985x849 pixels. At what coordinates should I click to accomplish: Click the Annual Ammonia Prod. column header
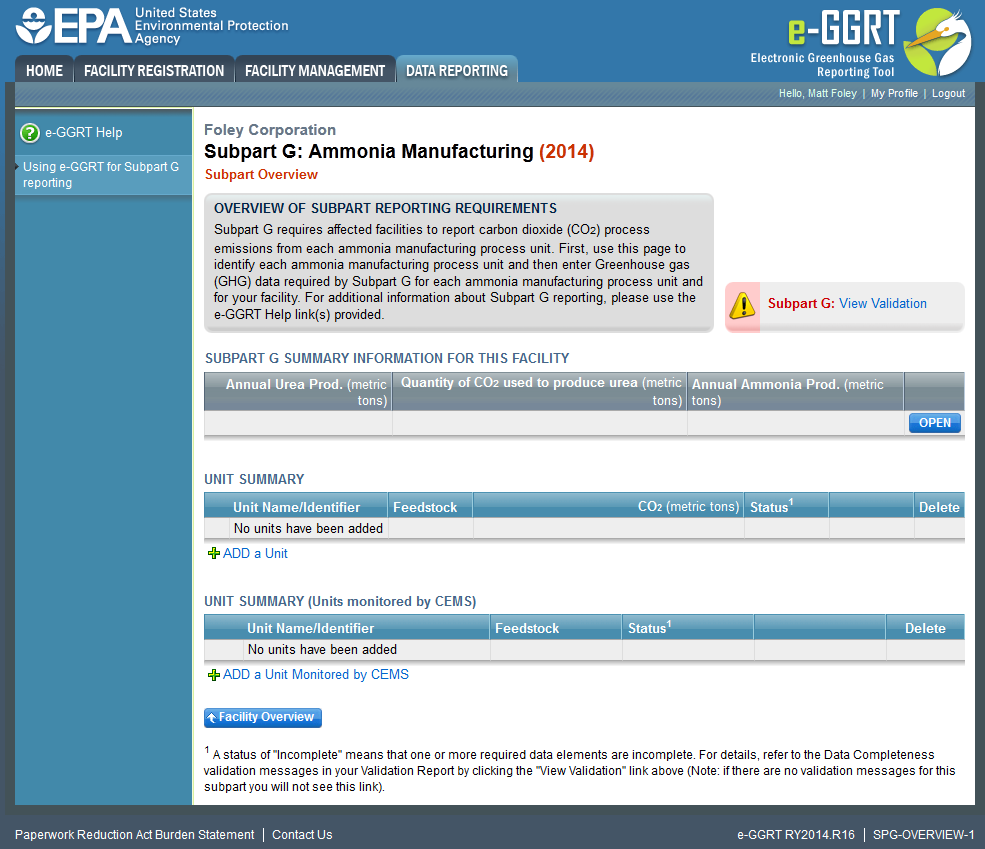(795, 392)
